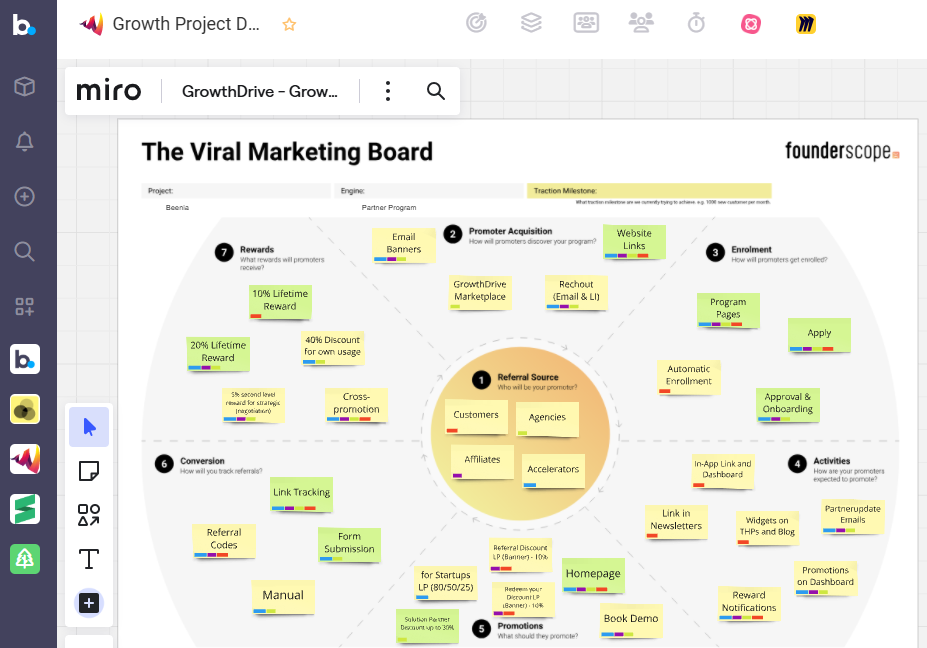Open the Miro board options menu
This screenshot has height=648, width=927.
tap(388, 92)
